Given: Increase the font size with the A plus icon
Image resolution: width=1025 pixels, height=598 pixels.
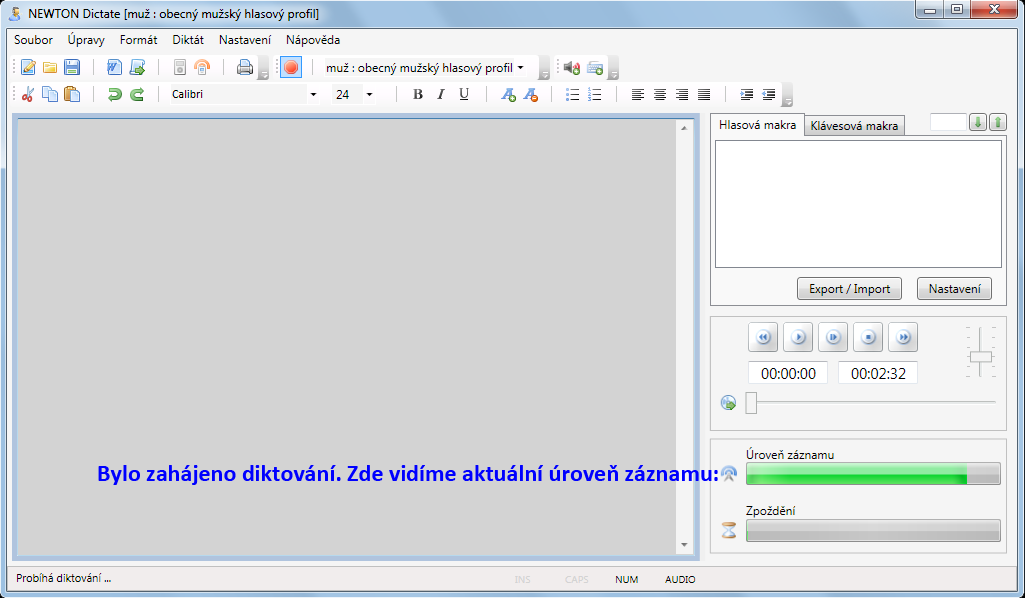Looking at the screenshot, I should [x=509, y=95].
